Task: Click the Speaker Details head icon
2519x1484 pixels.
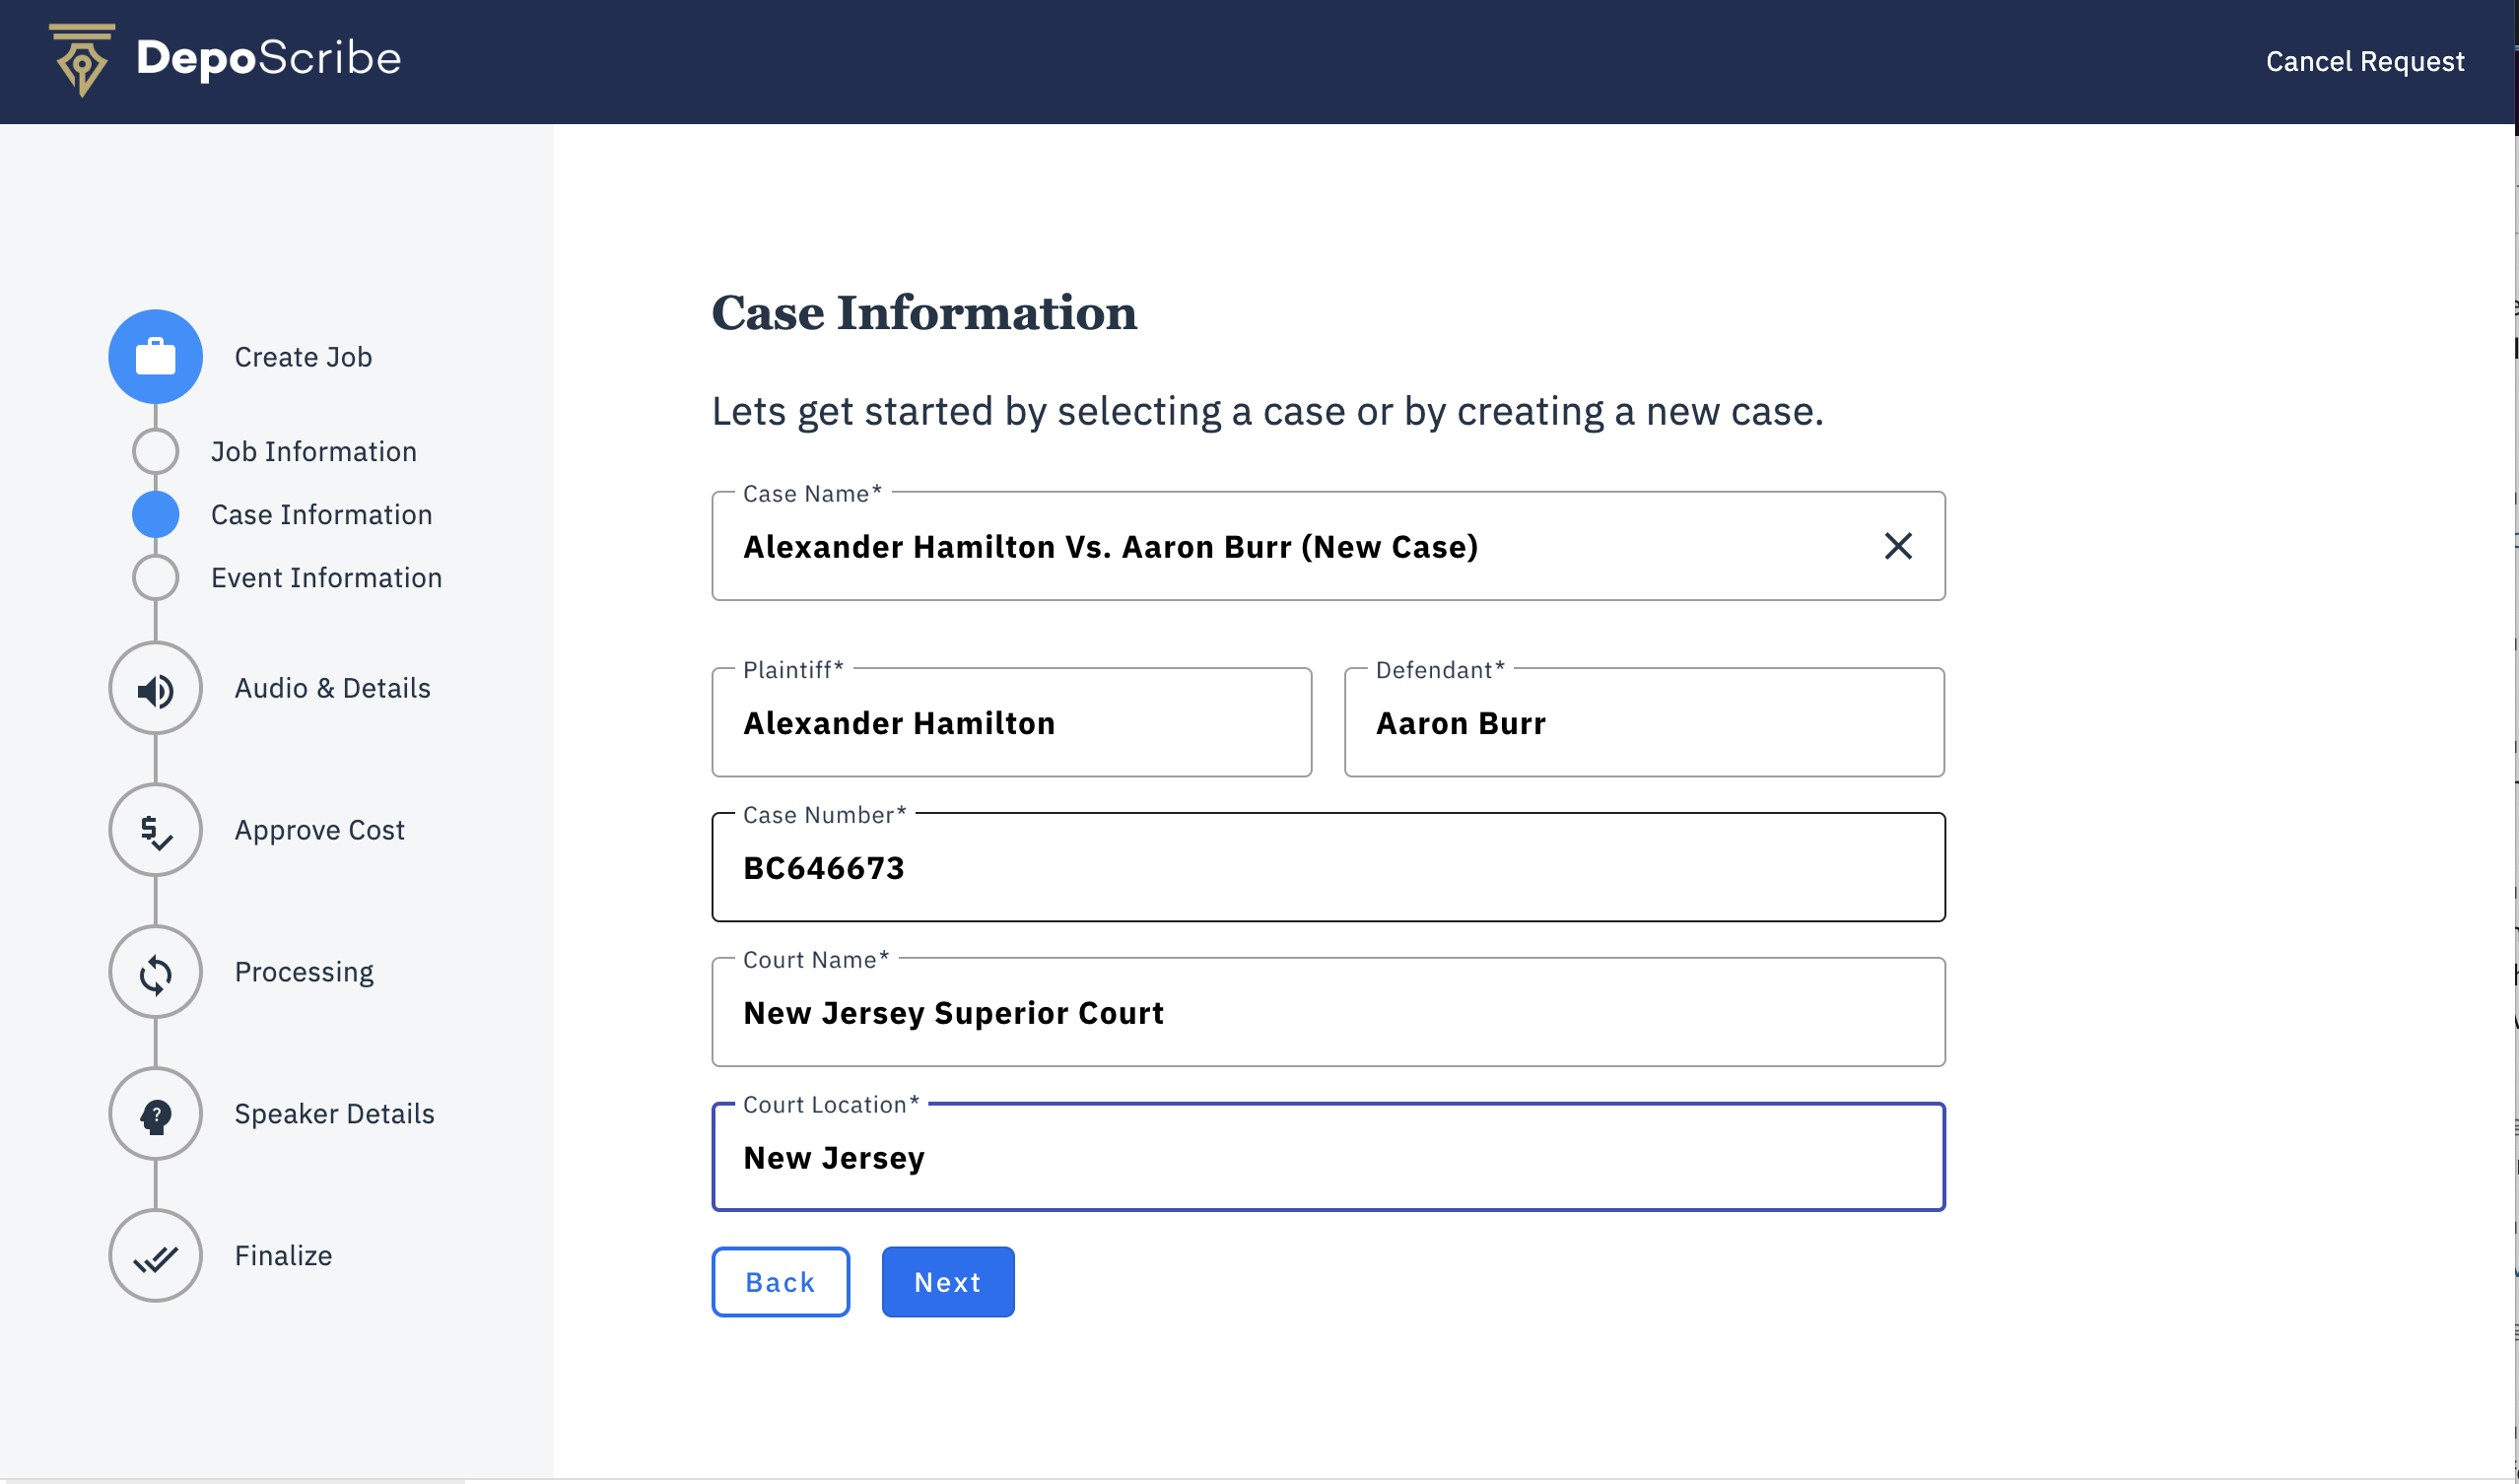Action: [155, 1115]
